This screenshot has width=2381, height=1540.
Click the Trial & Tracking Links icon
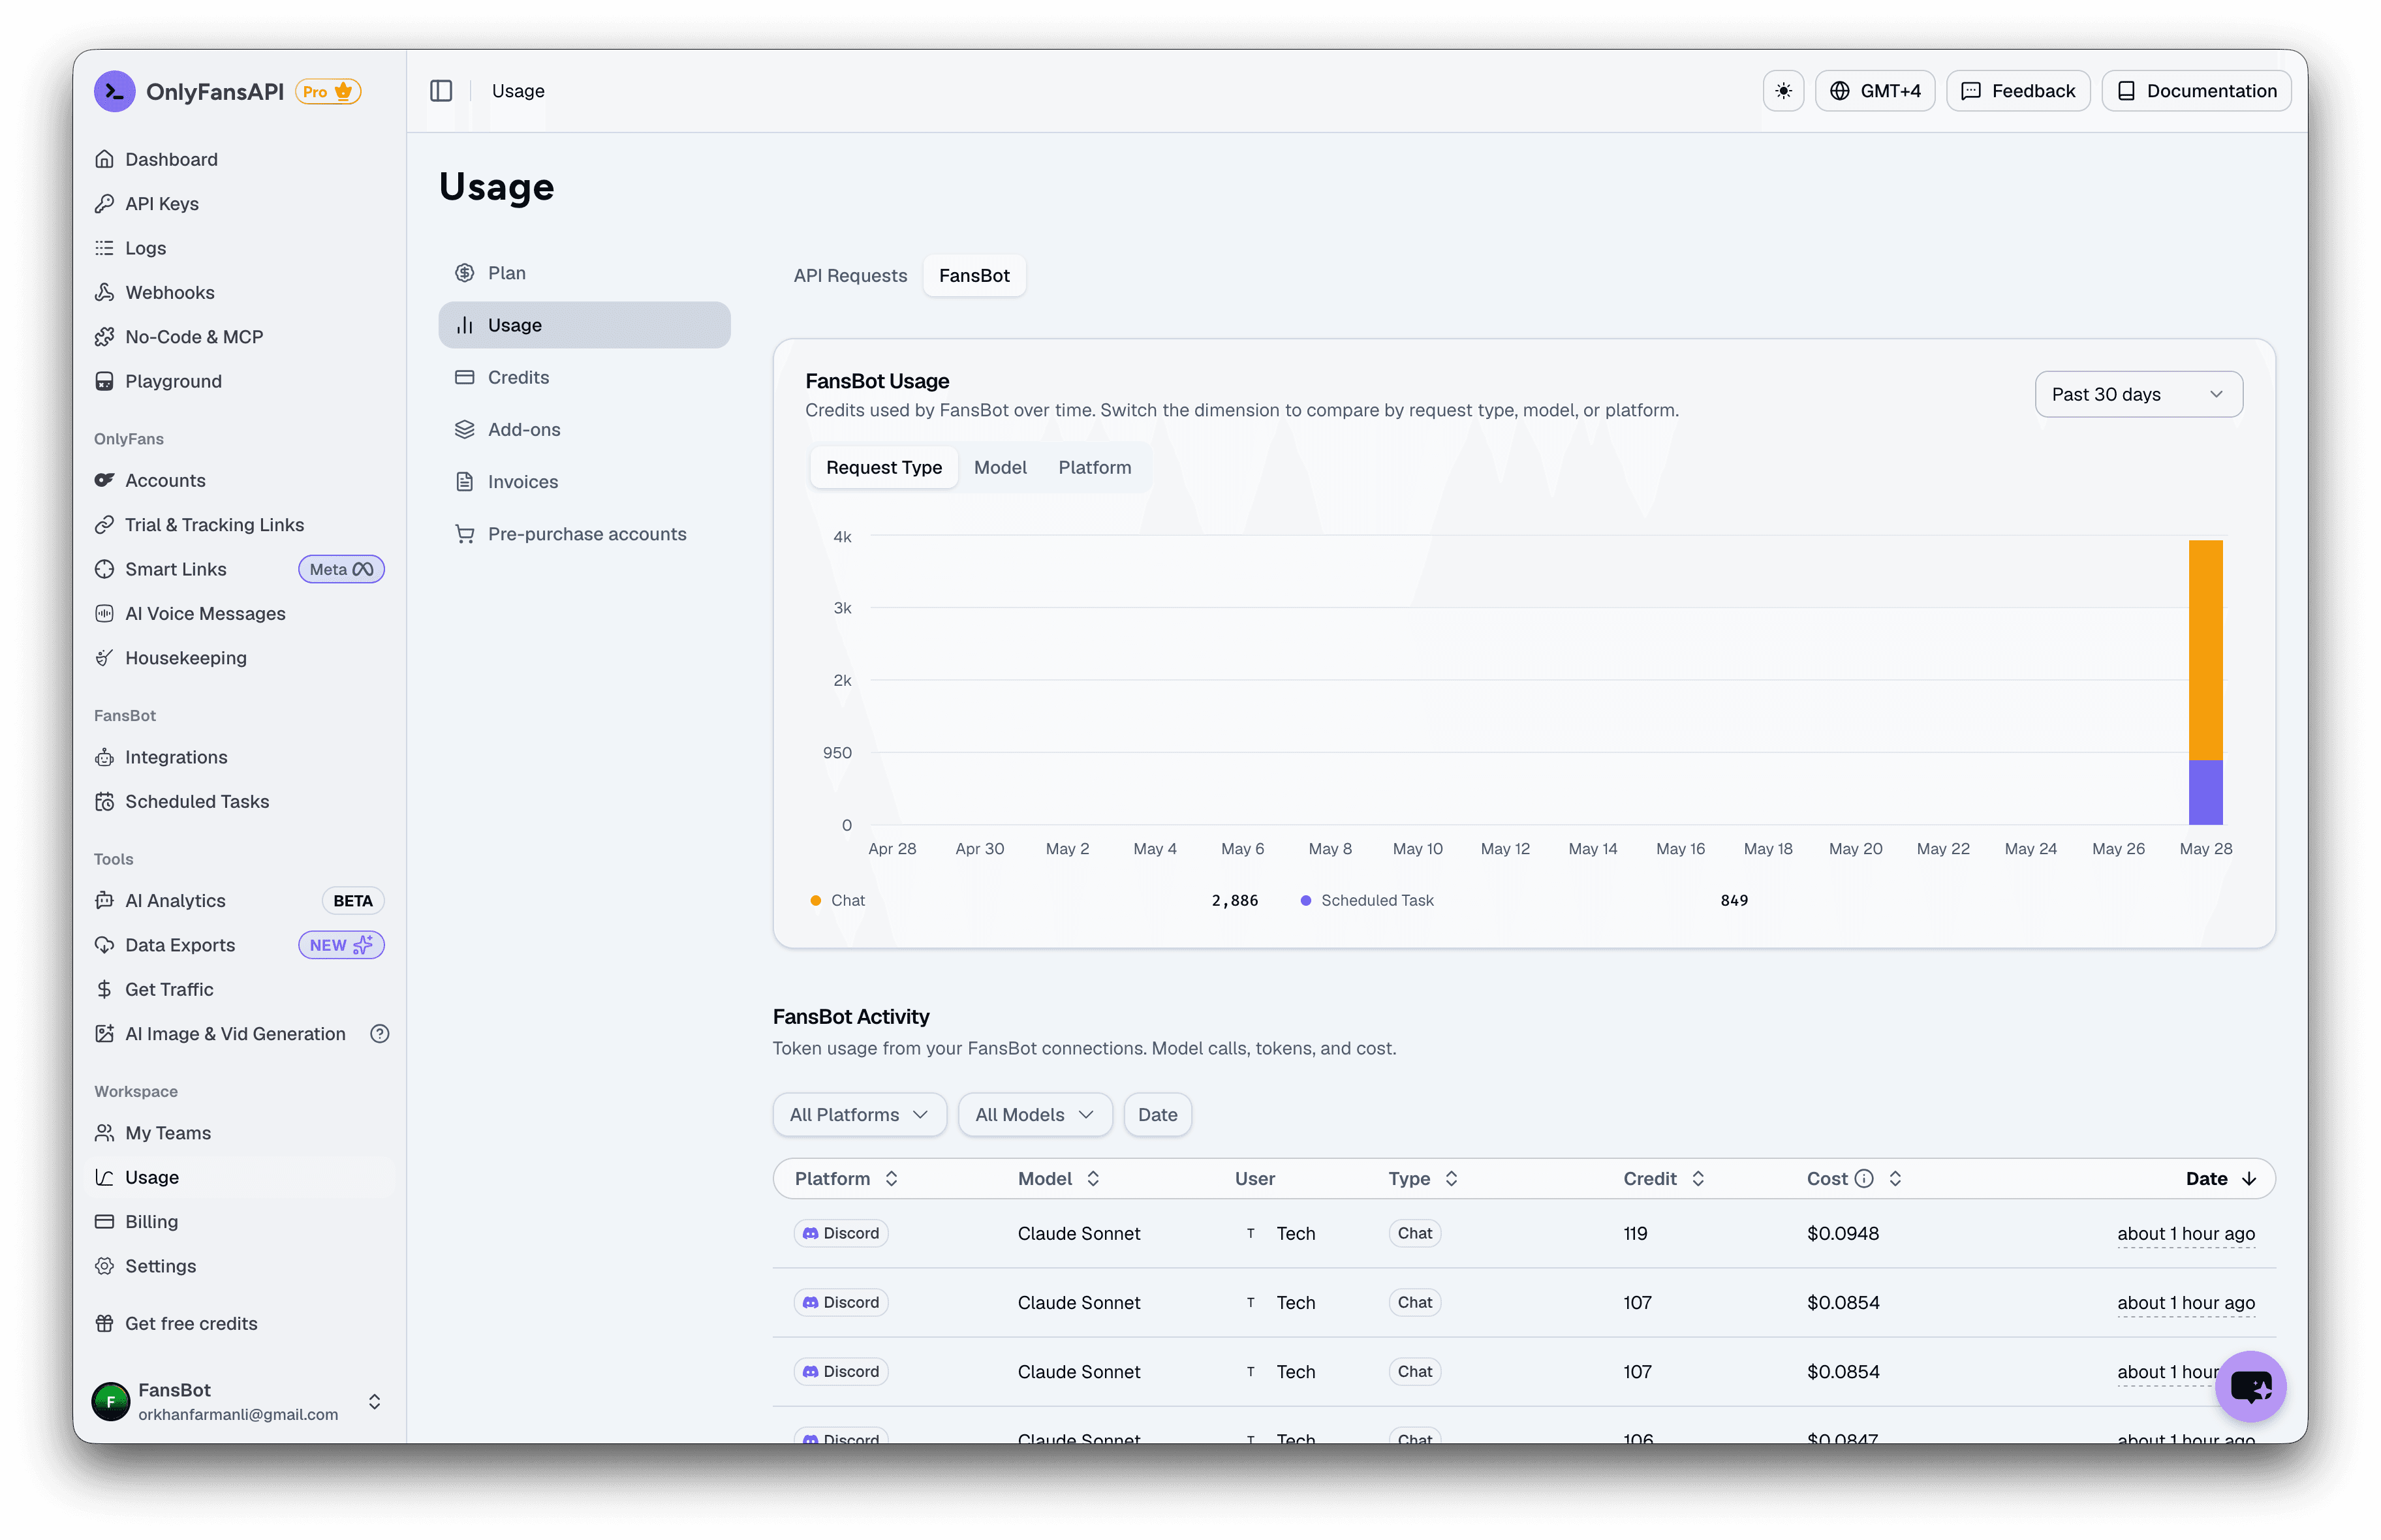click(104, 524)
